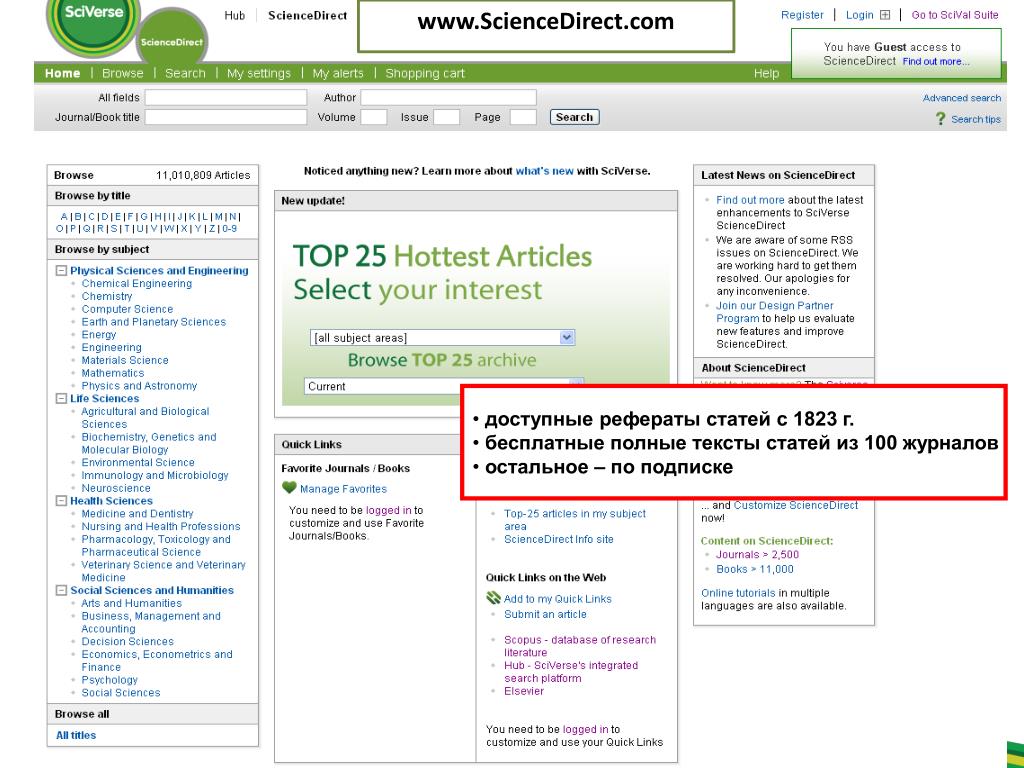Open Environmental Science subject
Screen dimensions: 1024x768
138,462
